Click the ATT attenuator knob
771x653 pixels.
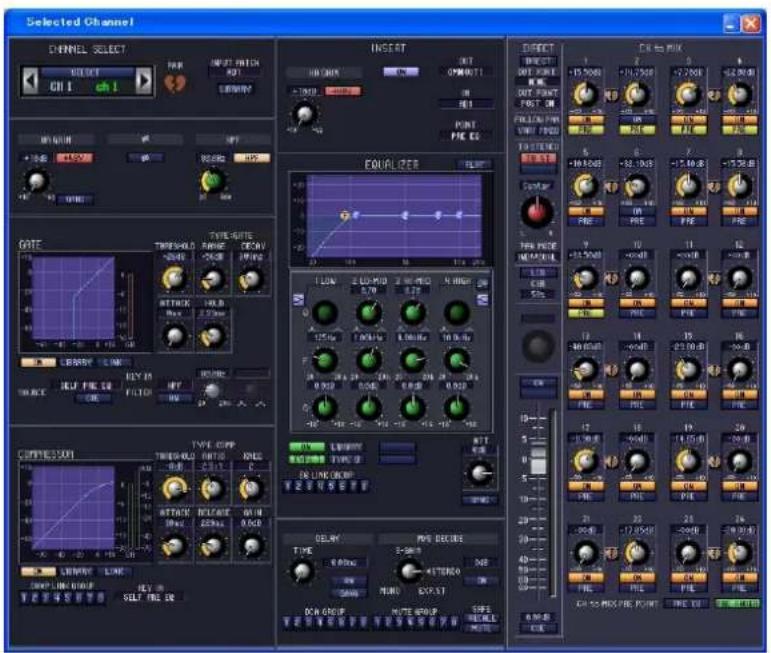pos(479,473)
